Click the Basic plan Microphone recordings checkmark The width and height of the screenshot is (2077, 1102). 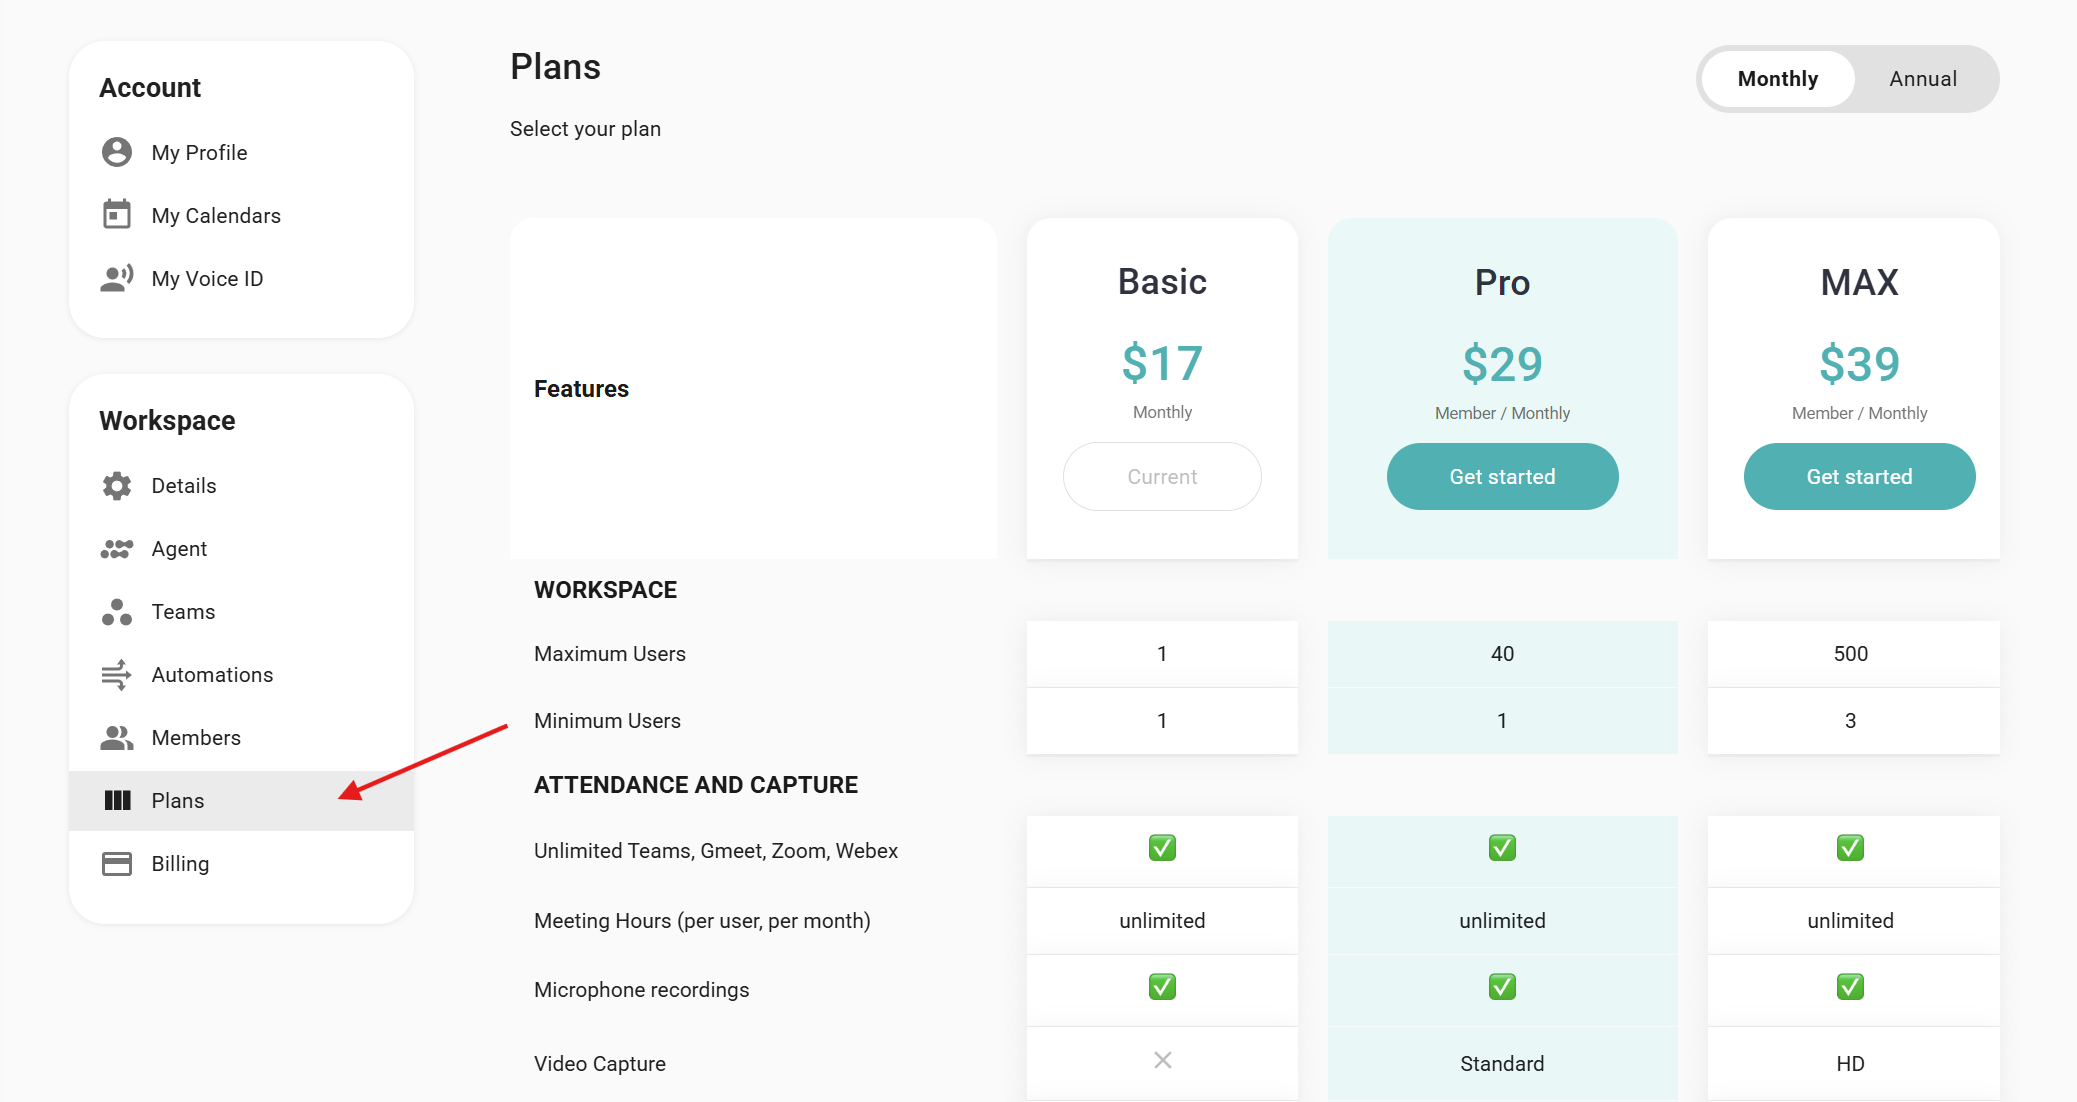tap(1162, 987)
